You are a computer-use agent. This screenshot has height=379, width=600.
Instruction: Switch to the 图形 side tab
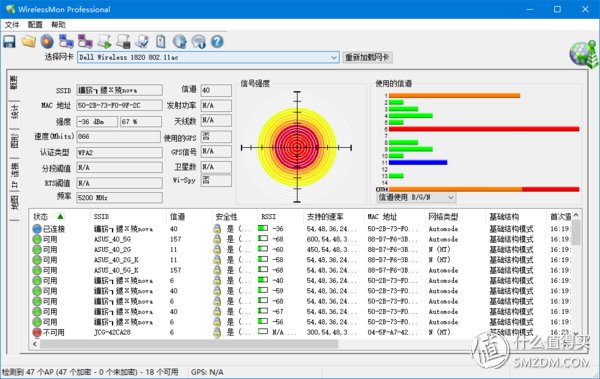point(15,141)
